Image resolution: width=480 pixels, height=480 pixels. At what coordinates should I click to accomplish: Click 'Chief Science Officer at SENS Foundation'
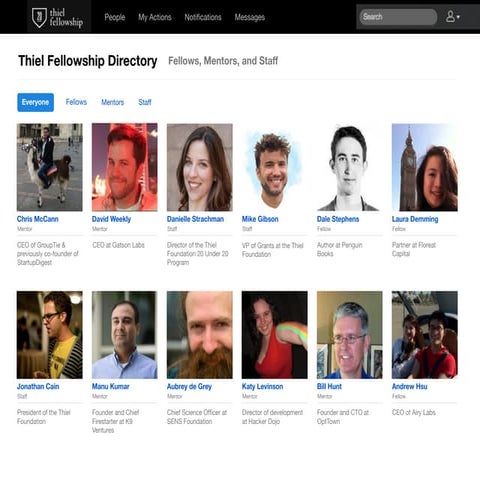tap(197, 417)
